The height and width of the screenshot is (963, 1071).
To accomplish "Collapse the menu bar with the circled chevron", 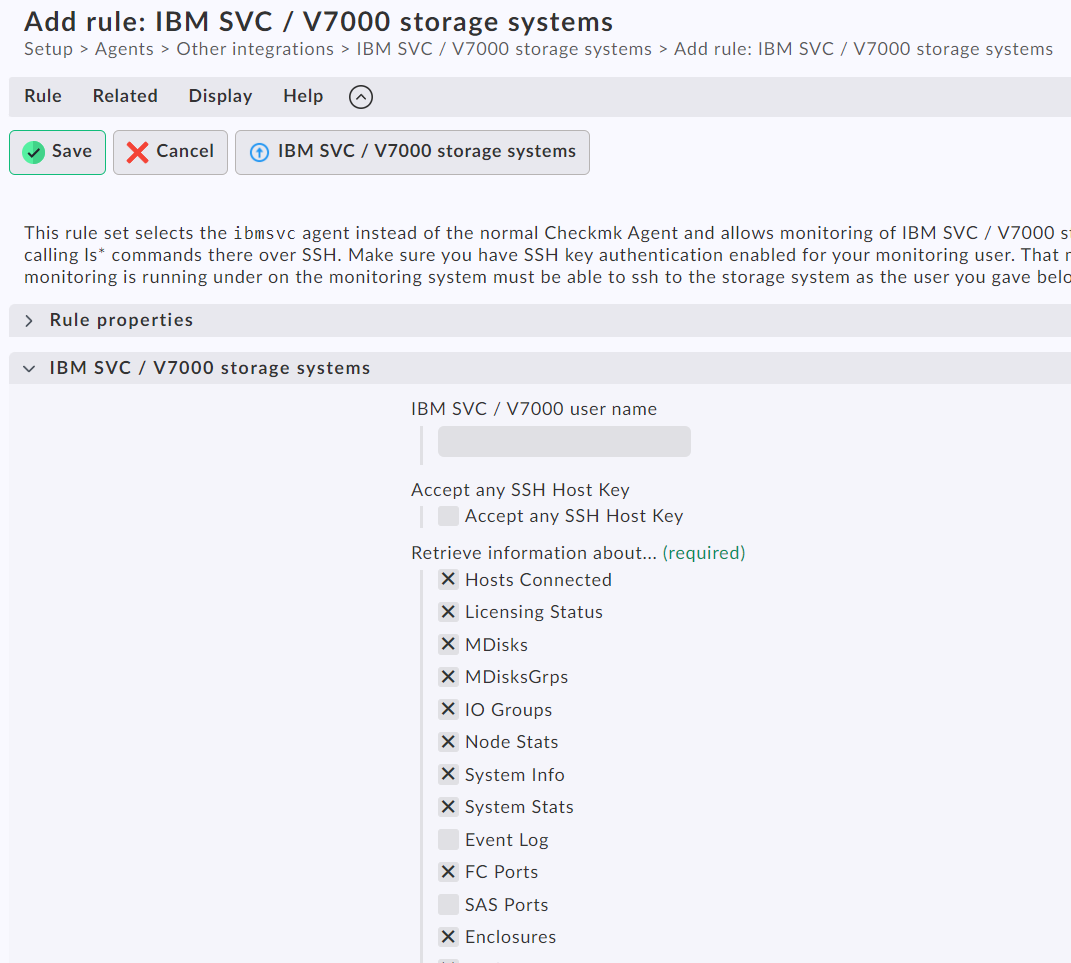I will [361, 97].
